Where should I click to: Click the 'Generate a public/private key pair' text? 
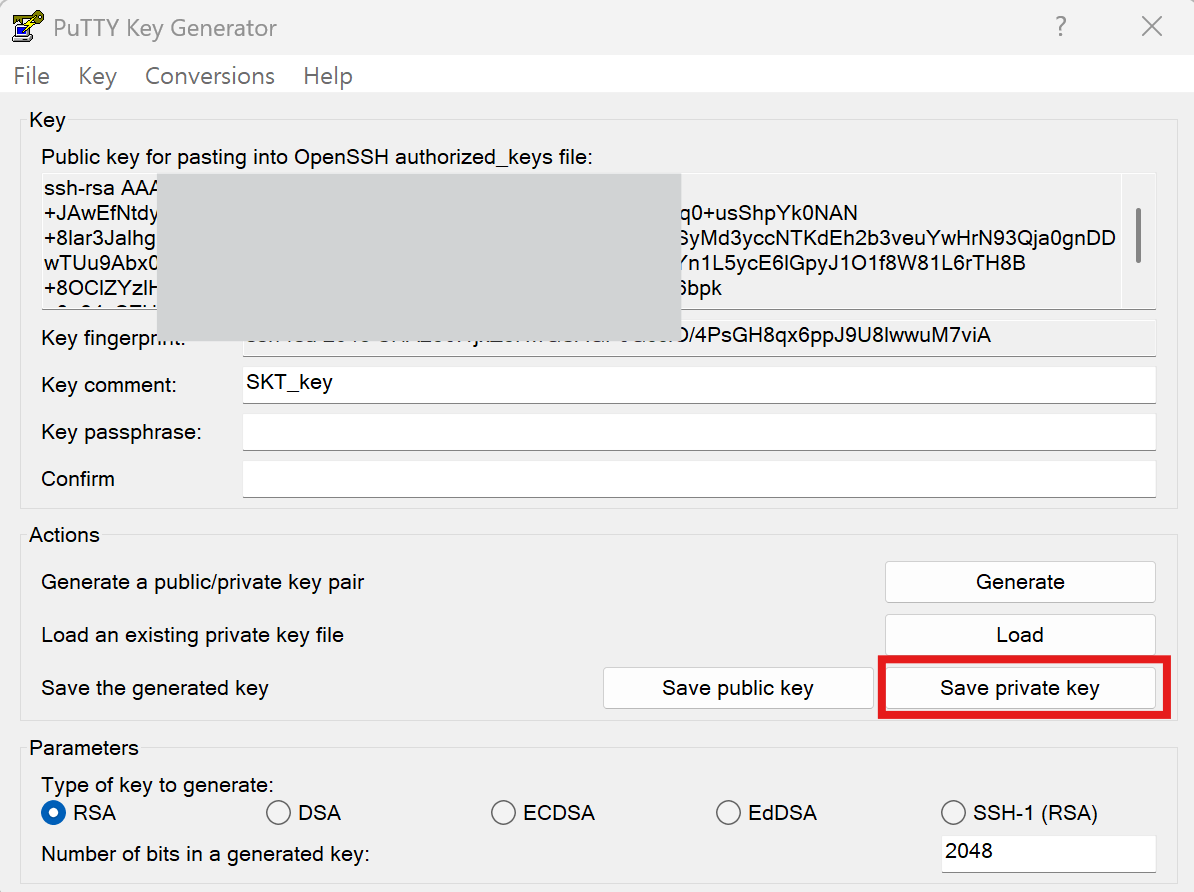coord(203,582)
